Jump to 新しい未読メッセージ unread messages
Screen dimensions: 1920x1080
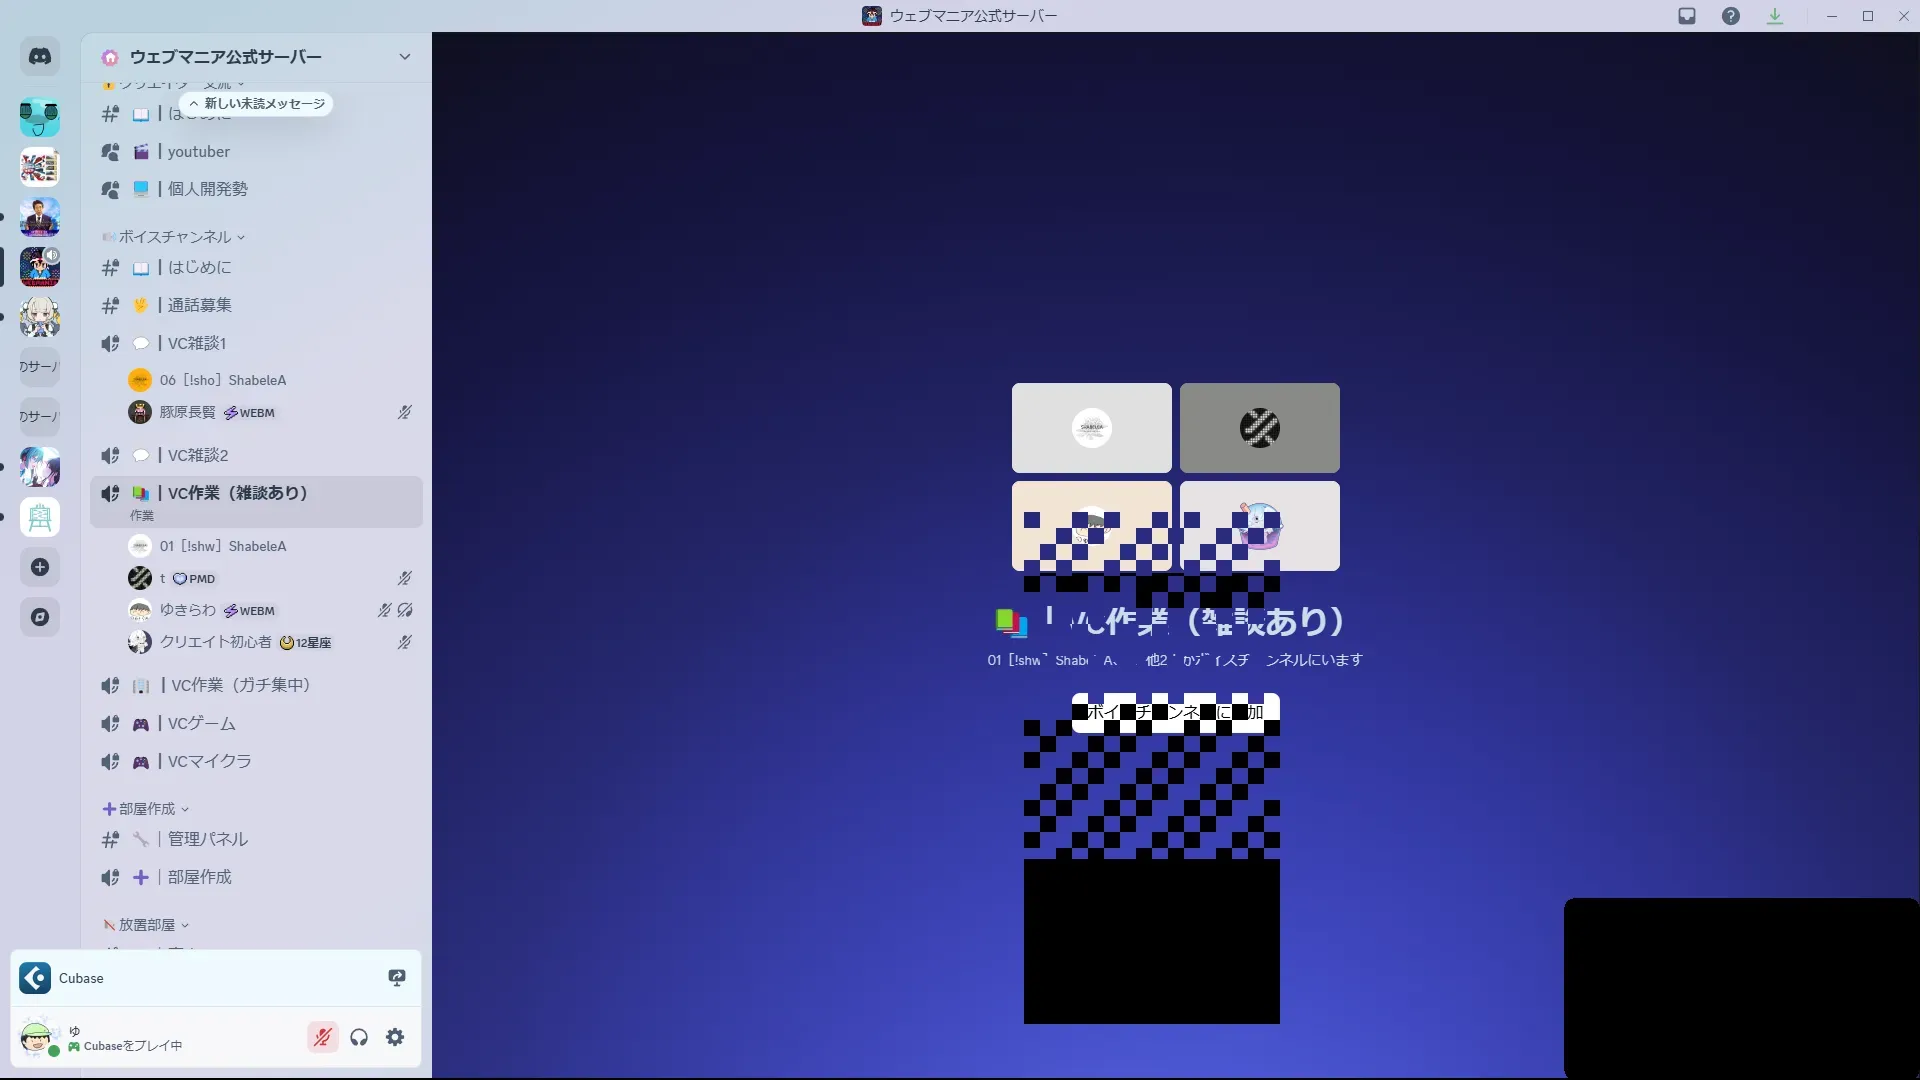coord(257,104)
